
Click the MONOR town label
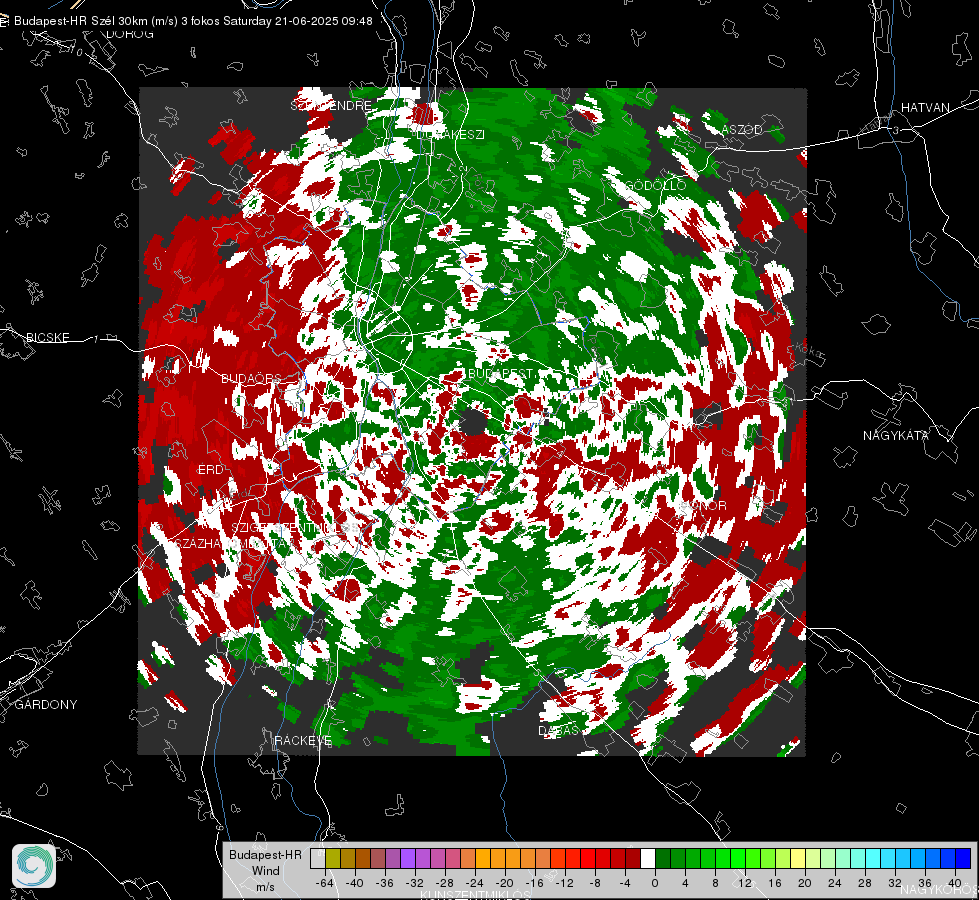[703, 506]
